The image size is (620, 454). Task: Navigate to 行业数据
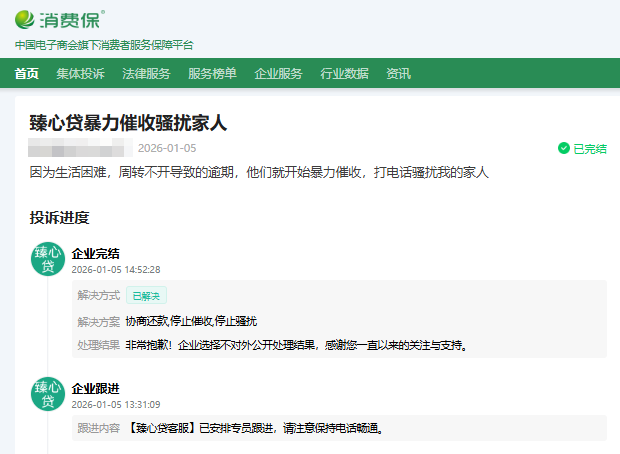tap(344, 73)
